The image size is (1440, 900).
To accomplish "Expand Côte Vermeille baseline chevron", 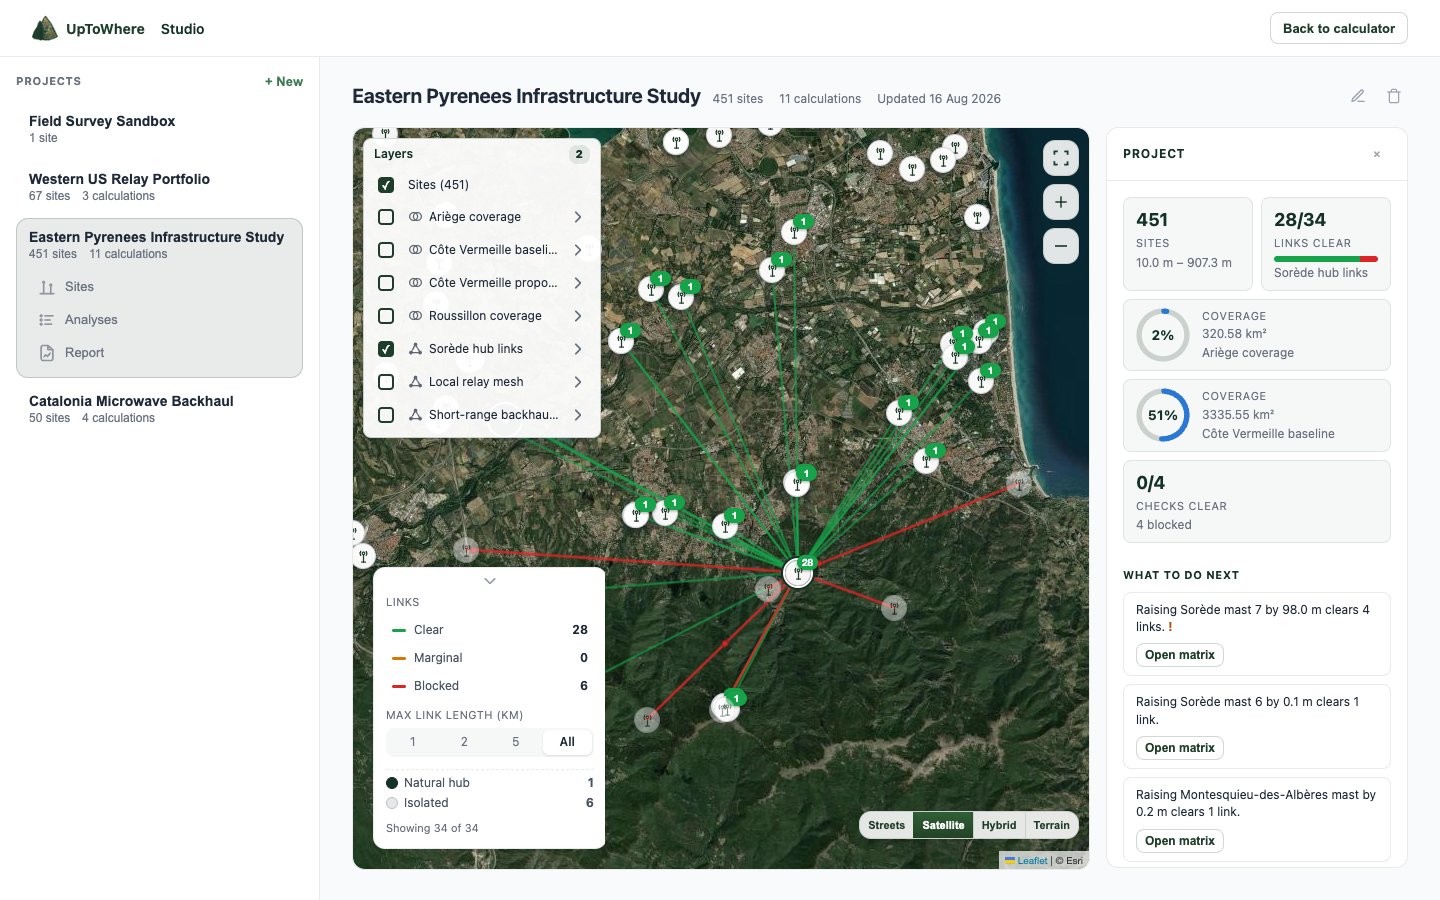I will (578, 250).
